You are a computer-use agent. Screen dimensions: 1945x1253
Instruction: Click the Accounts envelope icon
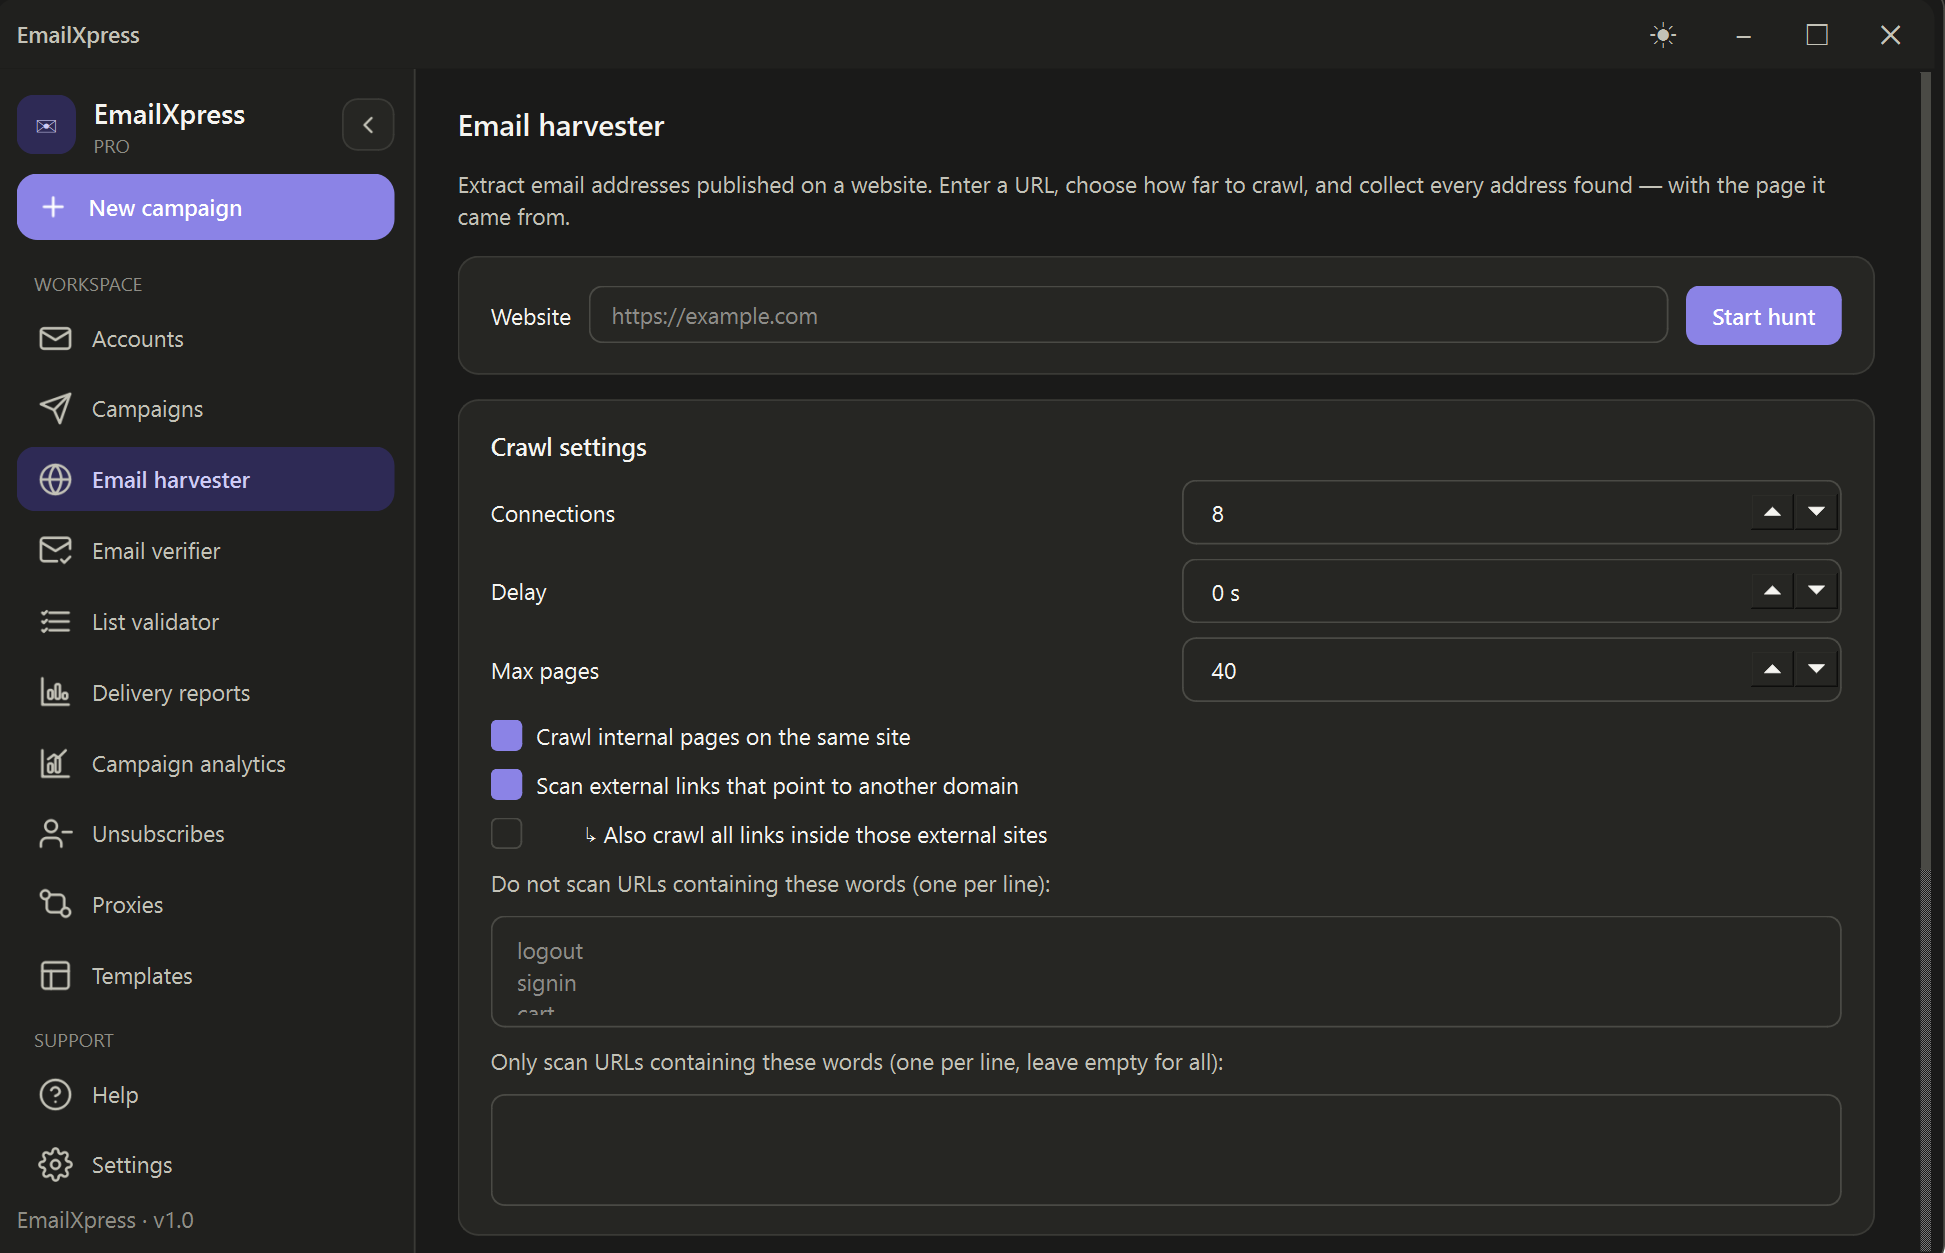tap(55, 339)
